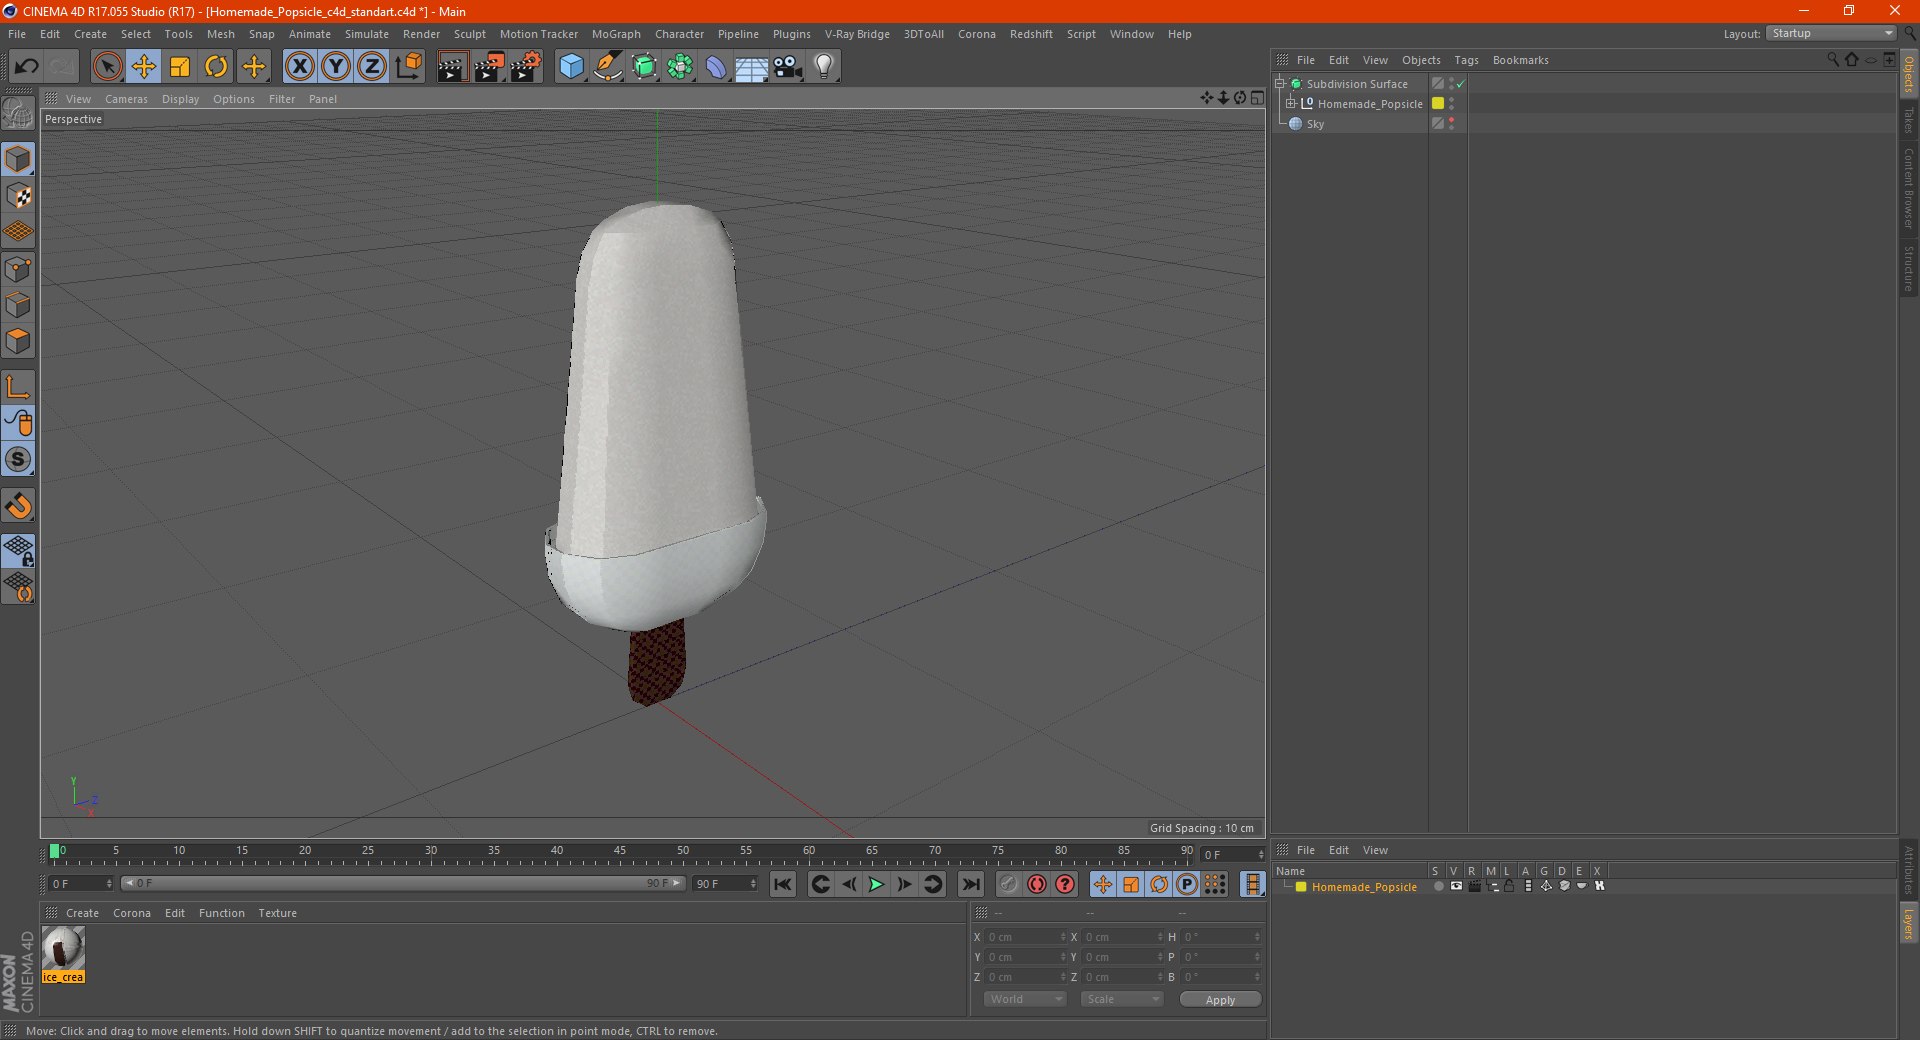Toggle Autokeying button

(x=1037, y=884)
